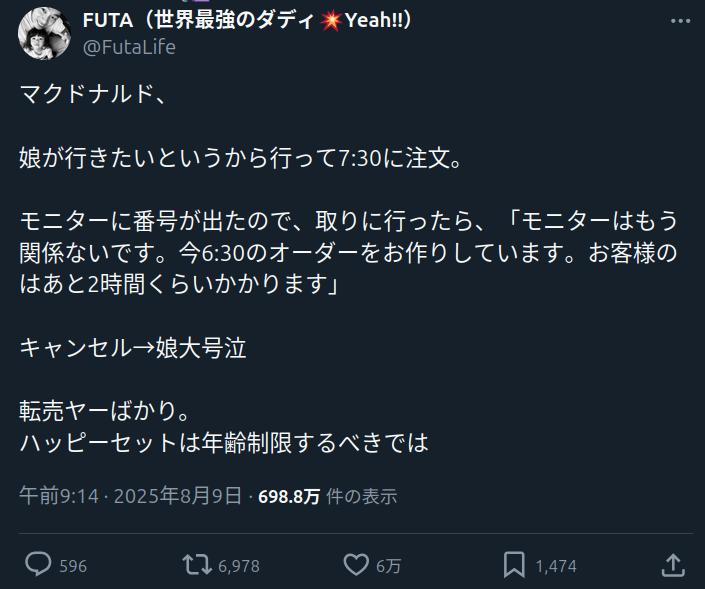Image resolution: width=705 pixels, height=589 pixels.
Task: Click the sentence about ハッピーセット age limits
Action: [x=224, y=442]
